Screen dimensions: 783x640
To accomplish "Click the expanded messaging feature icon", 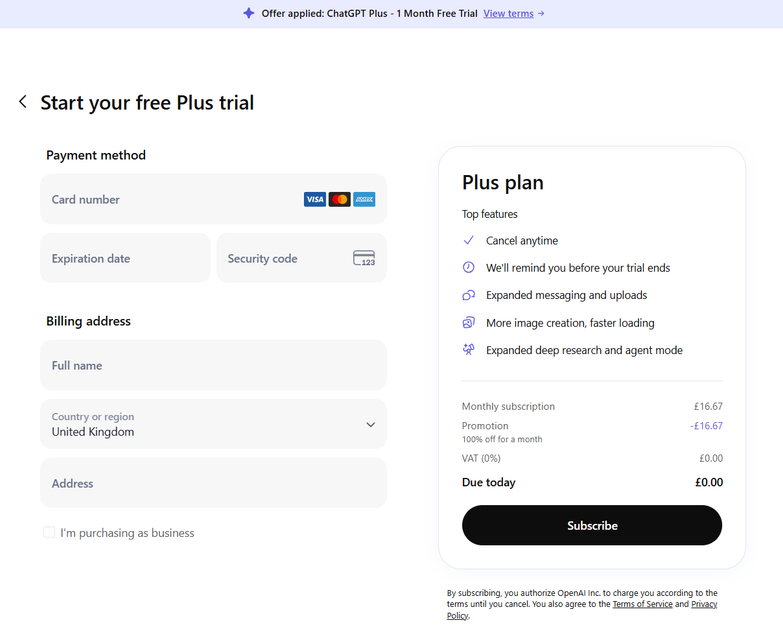I will point(468,296).
